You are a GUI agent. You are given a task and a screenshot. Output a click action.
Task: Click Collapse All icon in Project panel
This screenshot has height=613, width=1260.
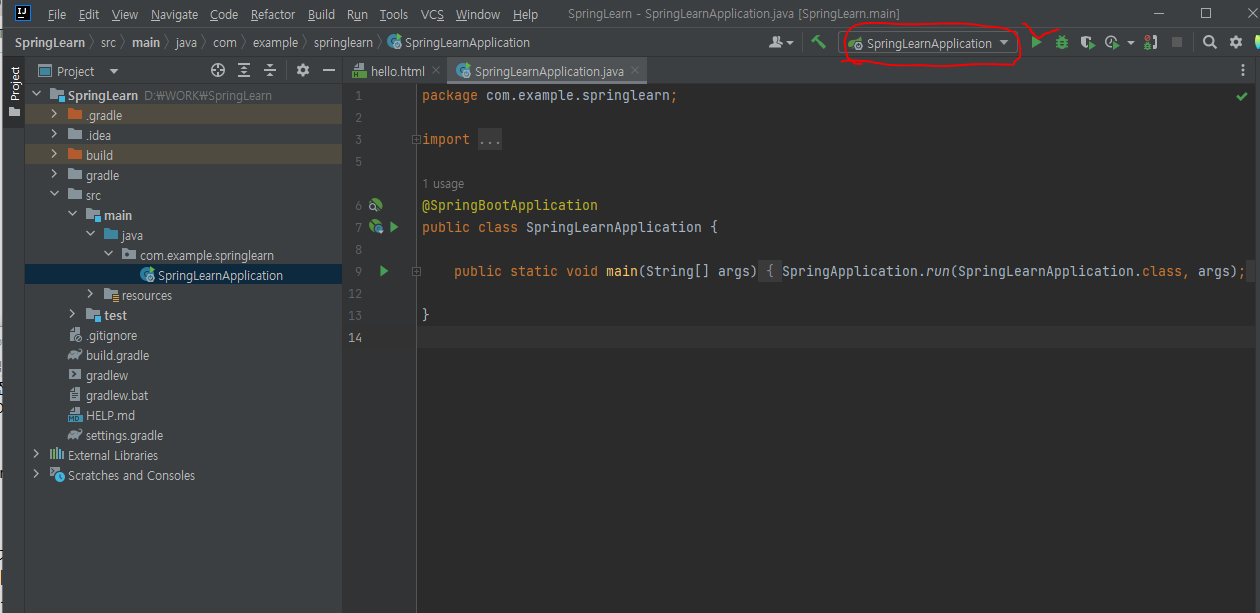coord(271,71)
